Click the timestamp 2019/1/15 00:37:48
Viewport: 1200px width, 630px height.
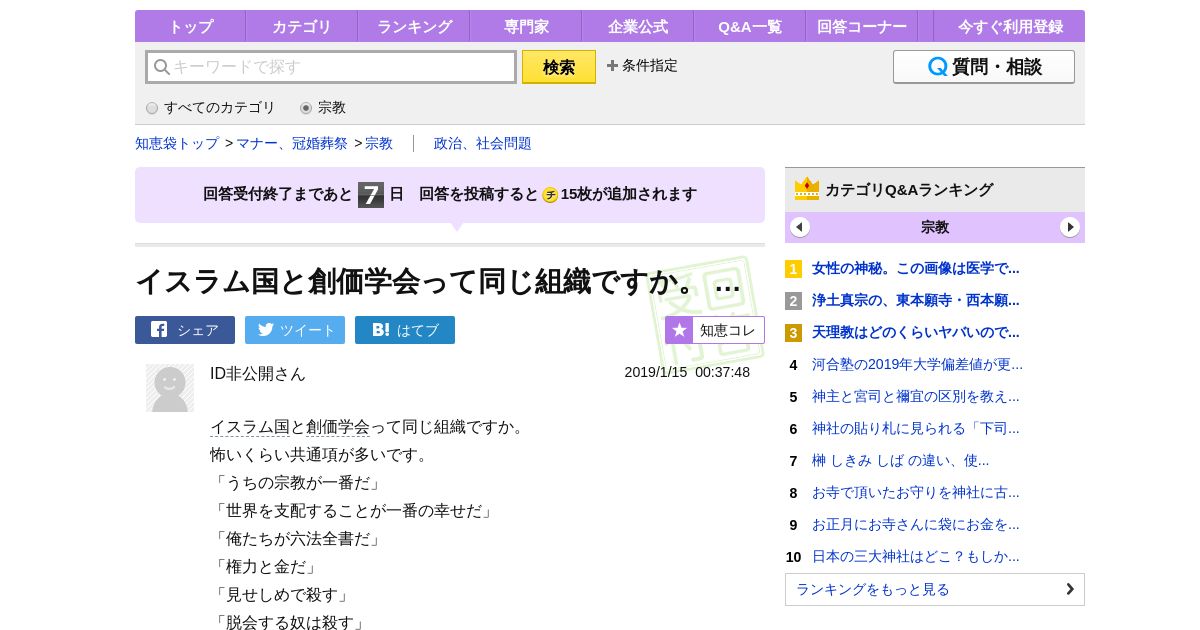pos(687,372)
